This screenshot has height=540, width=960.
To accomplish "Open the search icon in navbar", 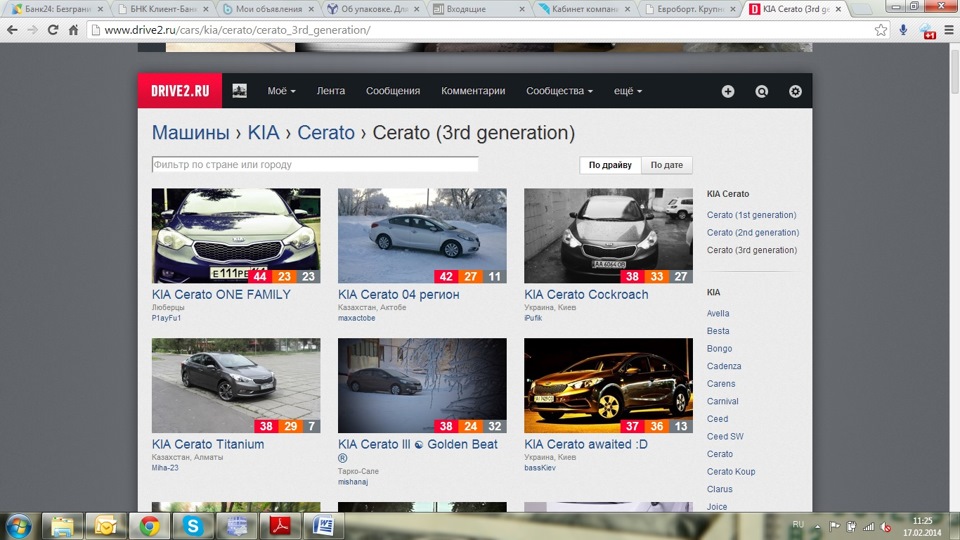I will click(761, 91).
